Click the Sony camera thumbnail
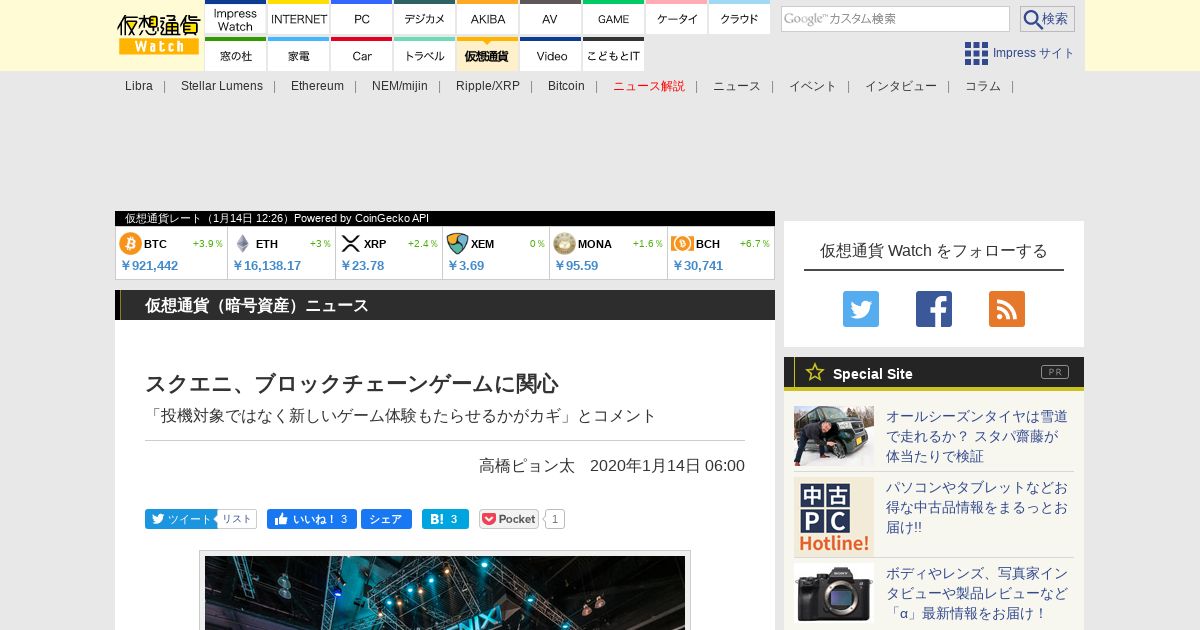This screenshot has height=630, width=1200. tap(834, 593)
